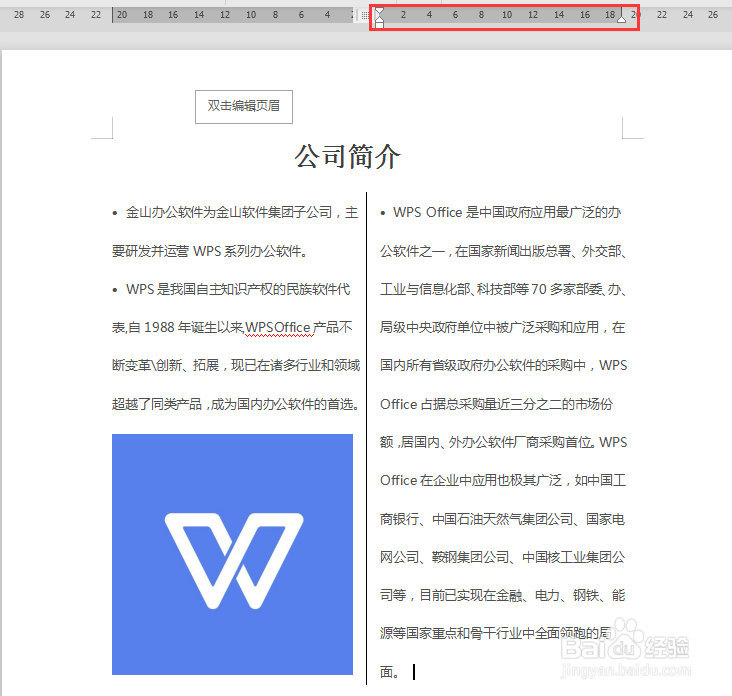The height and width of the screenshot is (696, 732).
Task: Click the line 超越了同类产品，成为国内办公软件的首选。
Action: coord(236,404)
